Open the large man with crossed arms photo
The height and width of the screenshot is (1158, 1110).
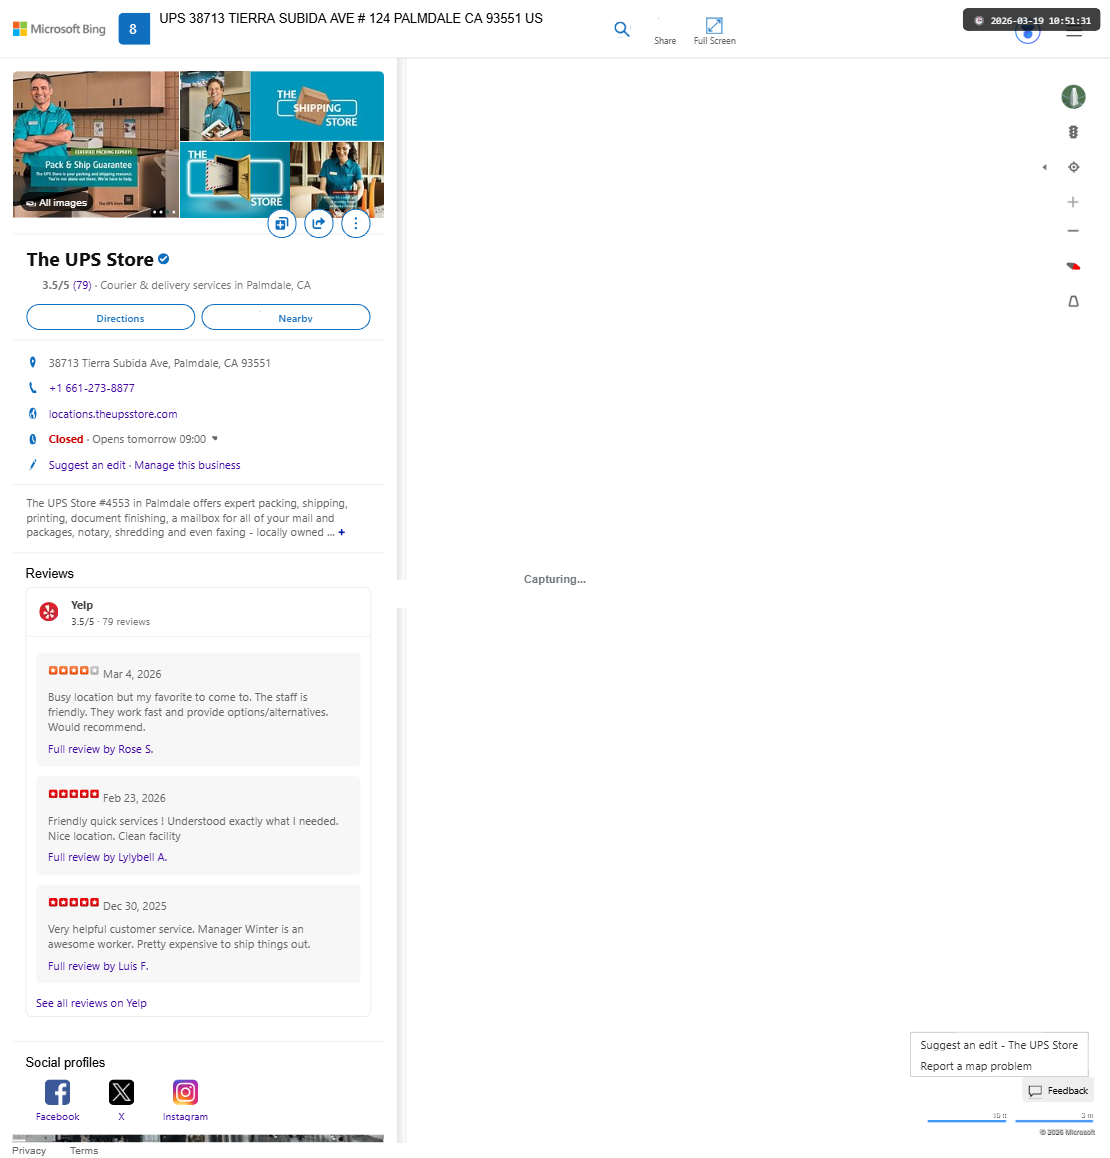tap(96, 144)
